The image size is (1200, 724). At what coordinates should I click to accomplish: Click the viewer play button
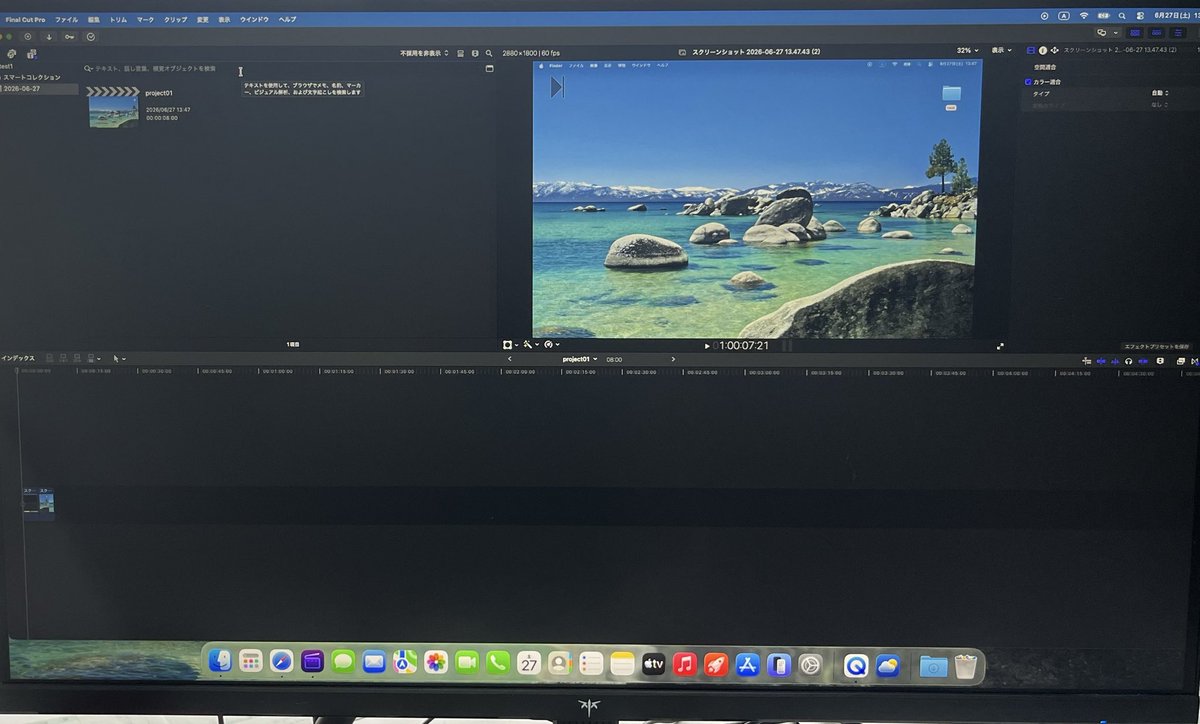tap(707, 346)
